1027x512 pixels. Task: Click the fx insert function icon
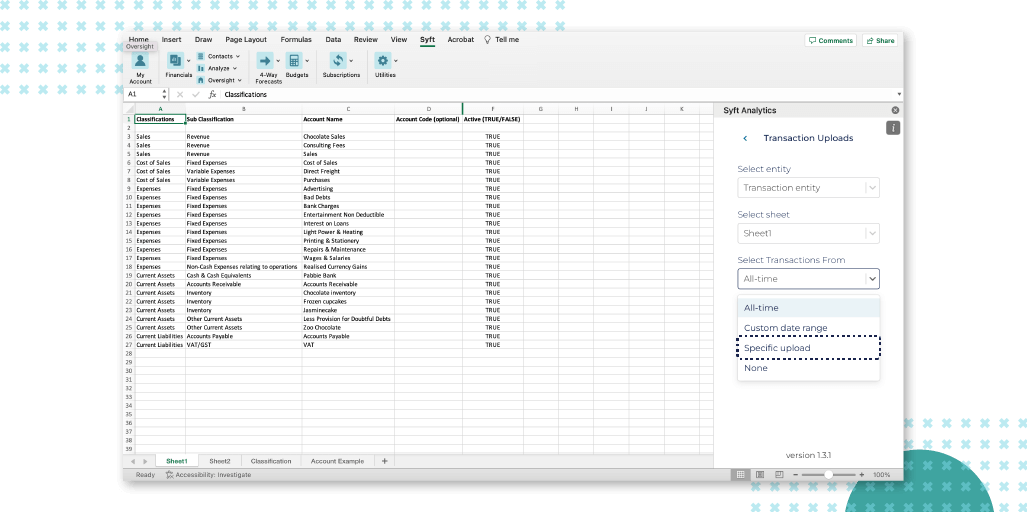[212, 94]
